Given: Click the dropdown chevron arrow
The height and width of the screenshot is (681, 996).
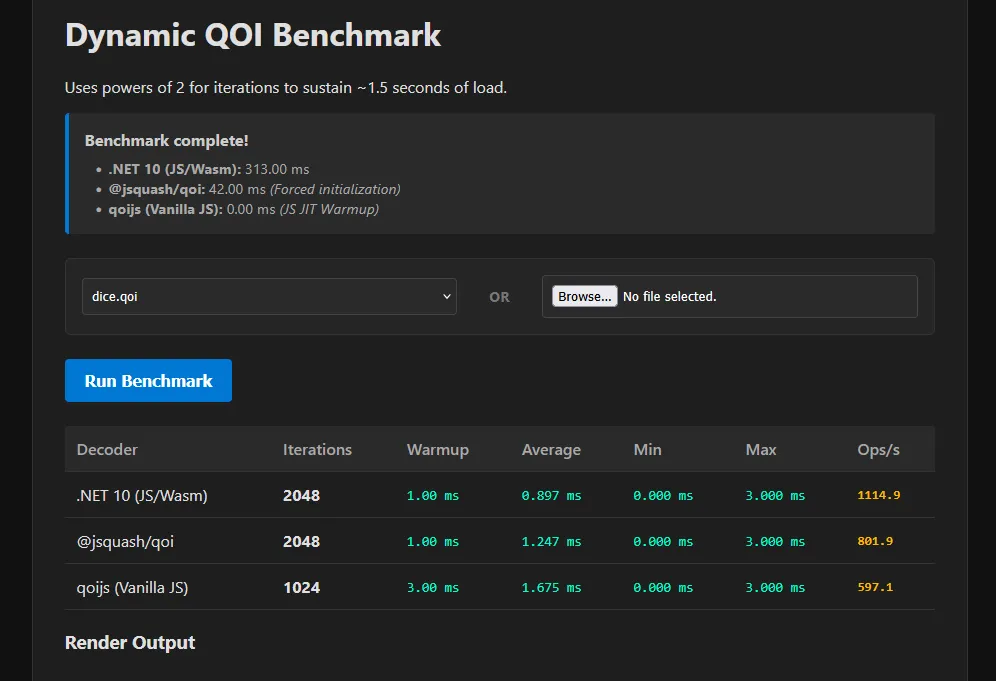Looking at the screenshot, I should tap(446, 296).
